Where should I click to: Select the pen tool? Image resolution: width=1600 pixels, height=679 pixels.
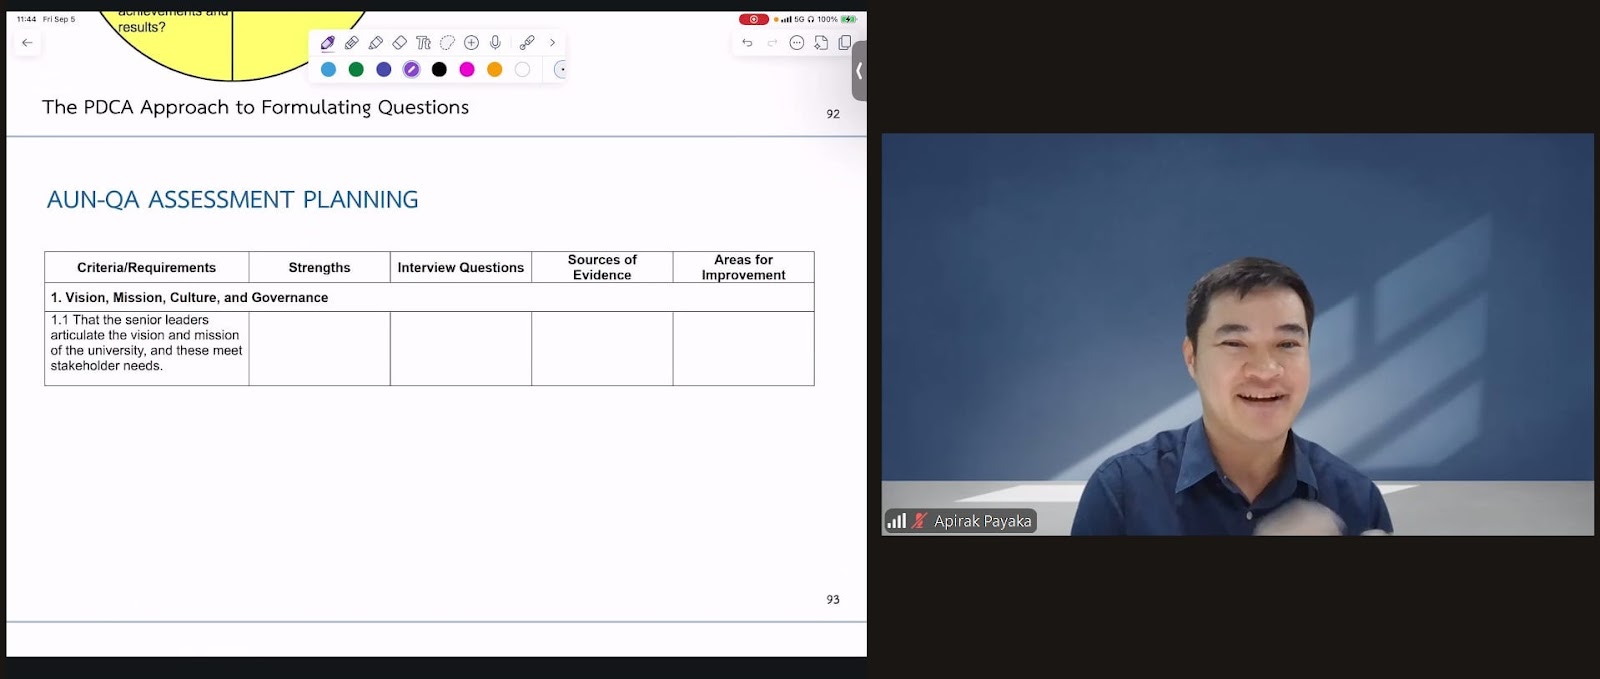click(328, 43)
